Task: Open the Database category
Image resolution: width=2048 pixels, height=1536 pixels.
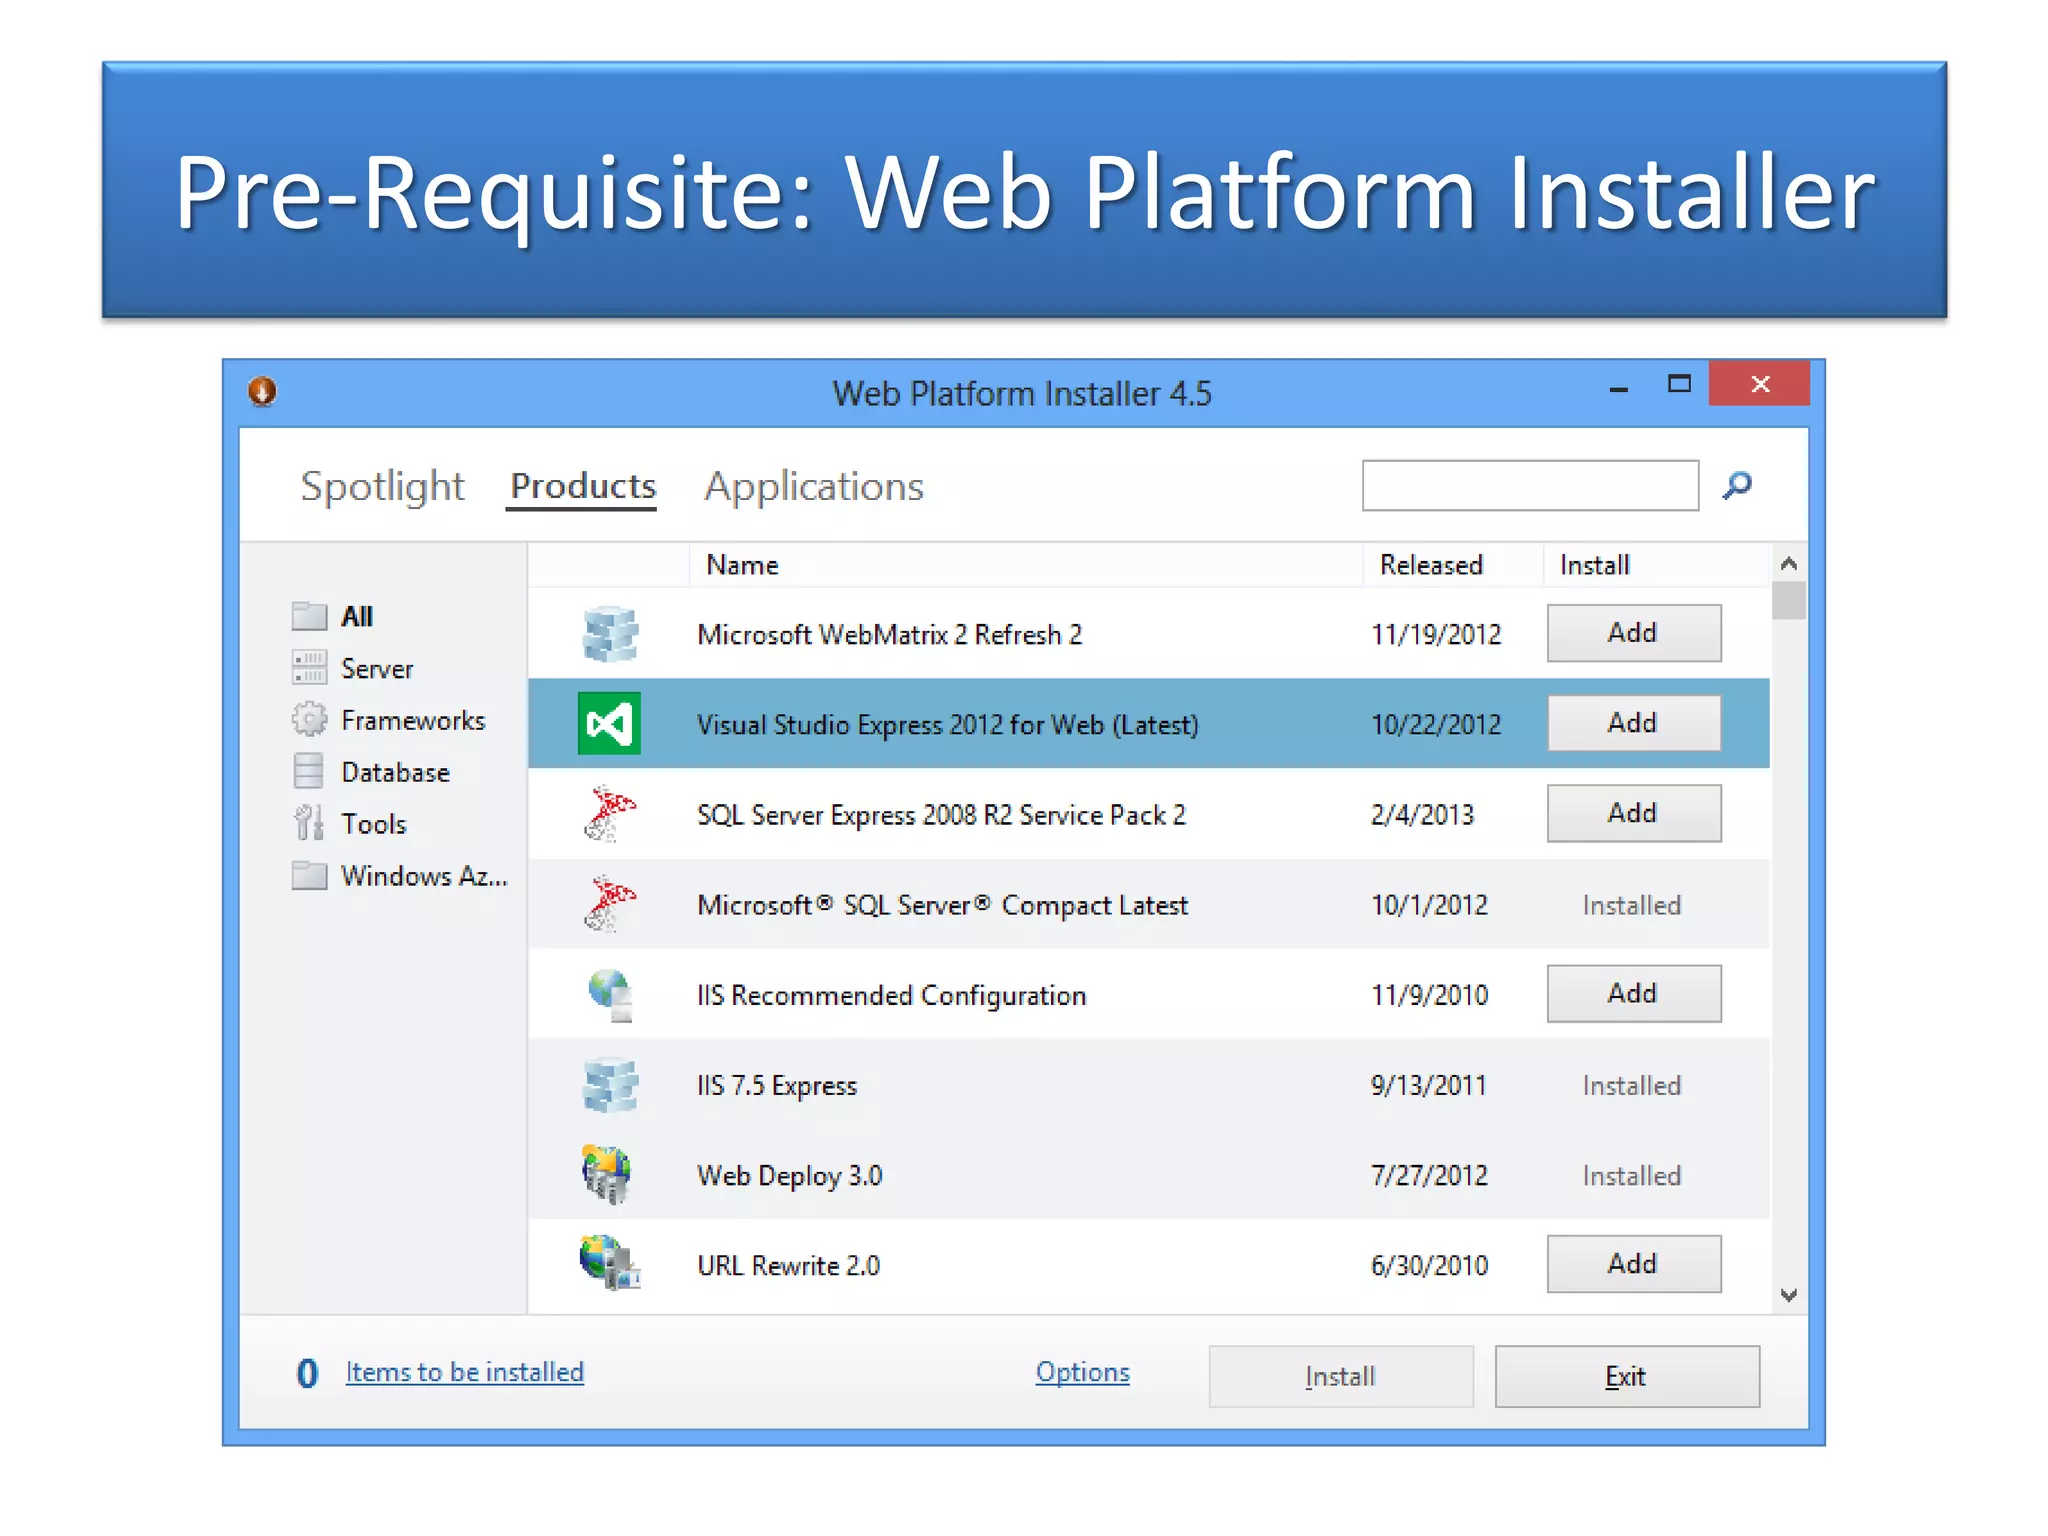Action: 395,772
